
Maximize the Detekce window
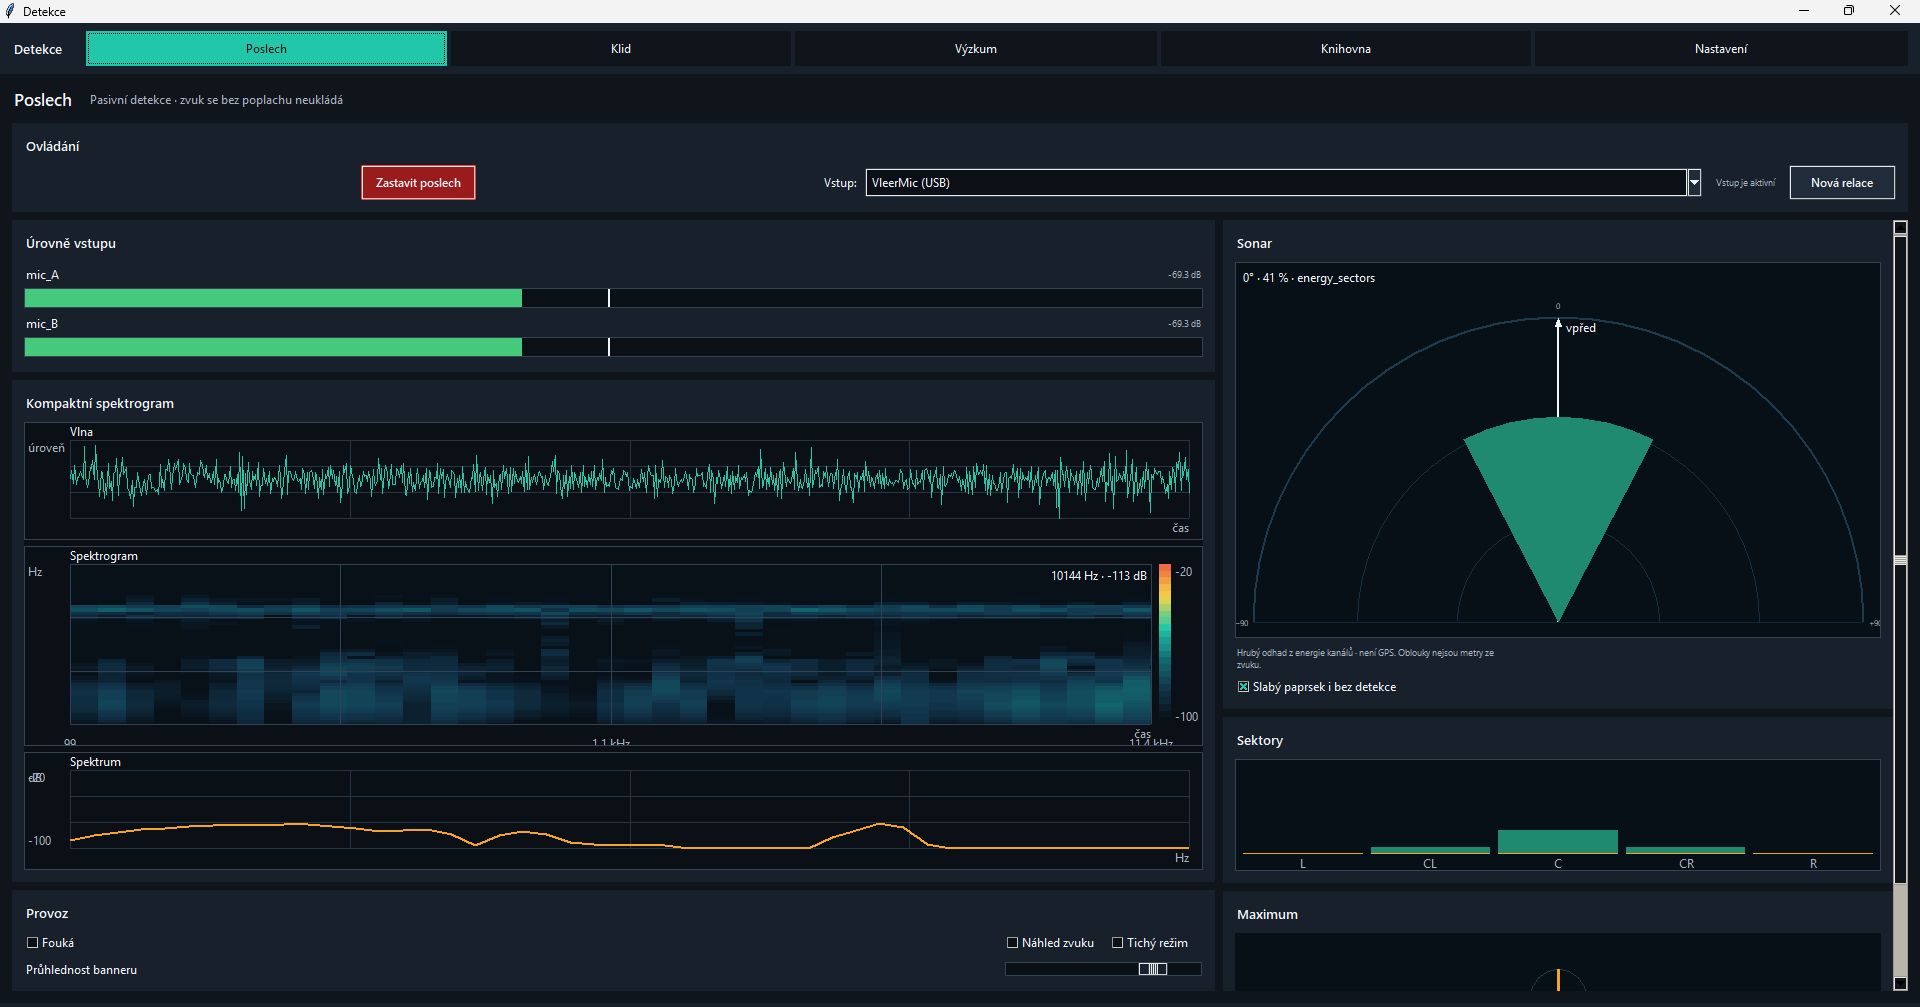[x=1849, y=11]
